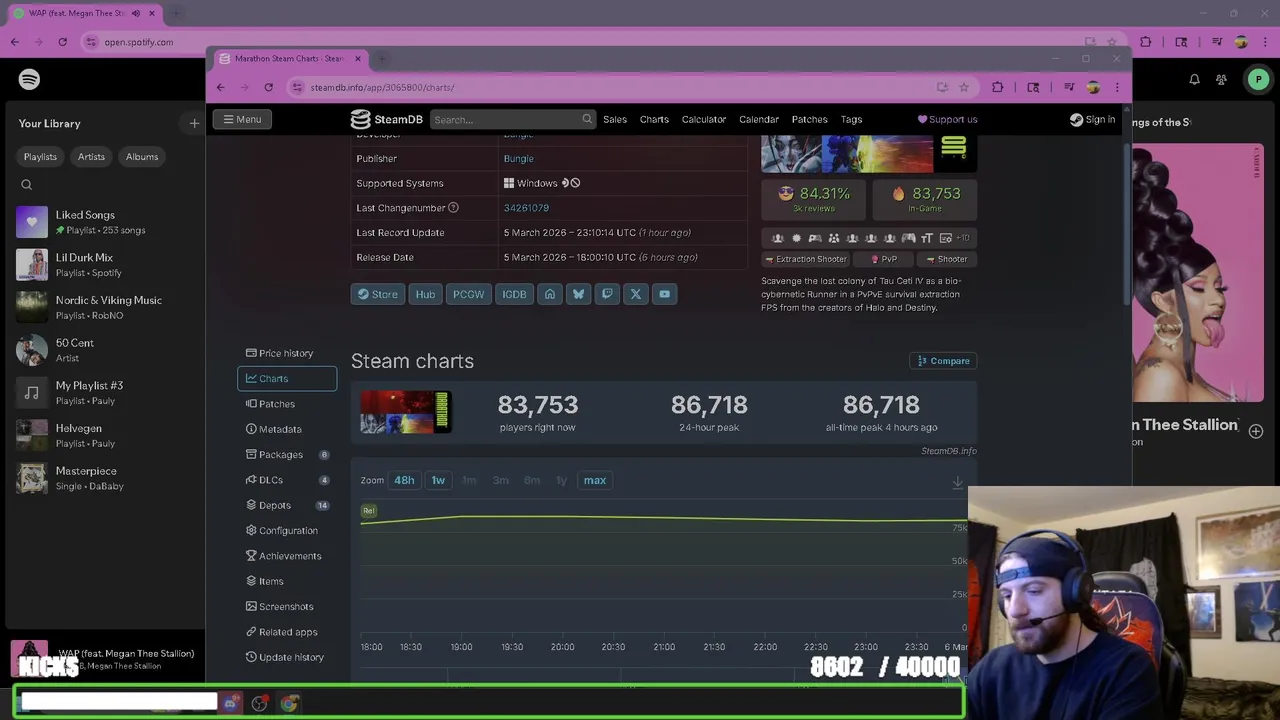Click the homepage house icon
The height and width of the screenshot is (720, 1280).
coord(549,294)
